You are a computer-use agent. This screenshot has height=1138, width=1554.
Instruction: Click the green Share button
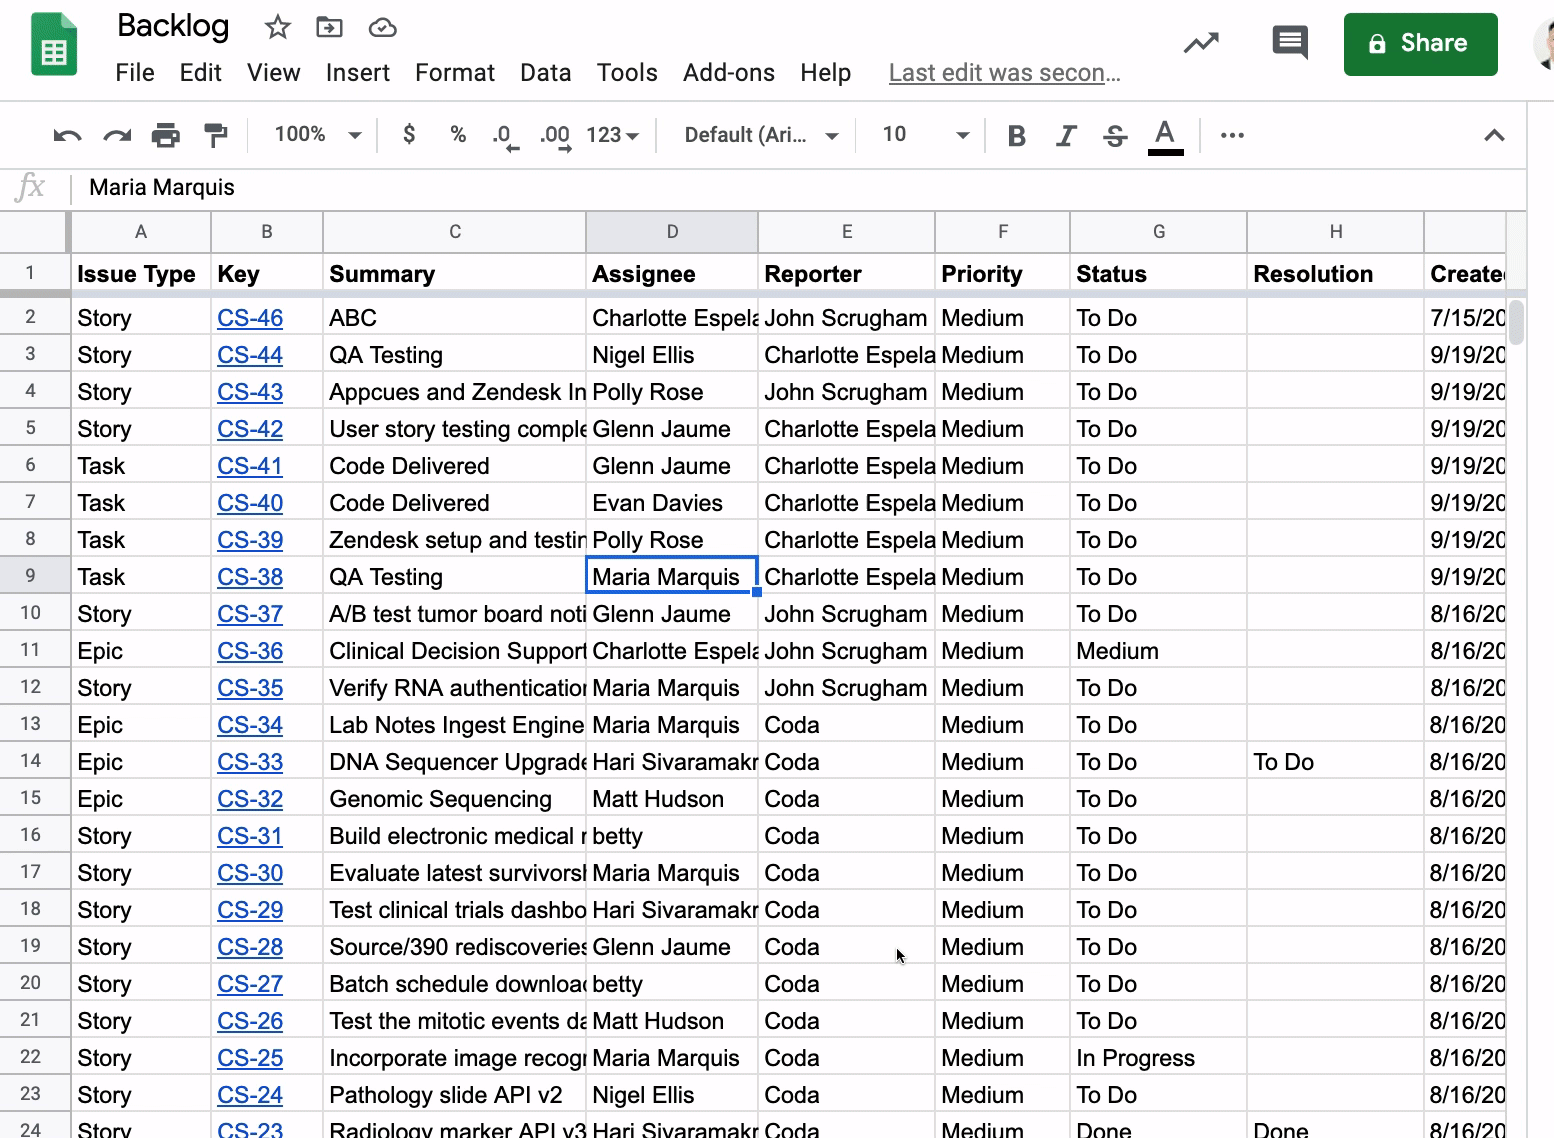coord(1420,44)
